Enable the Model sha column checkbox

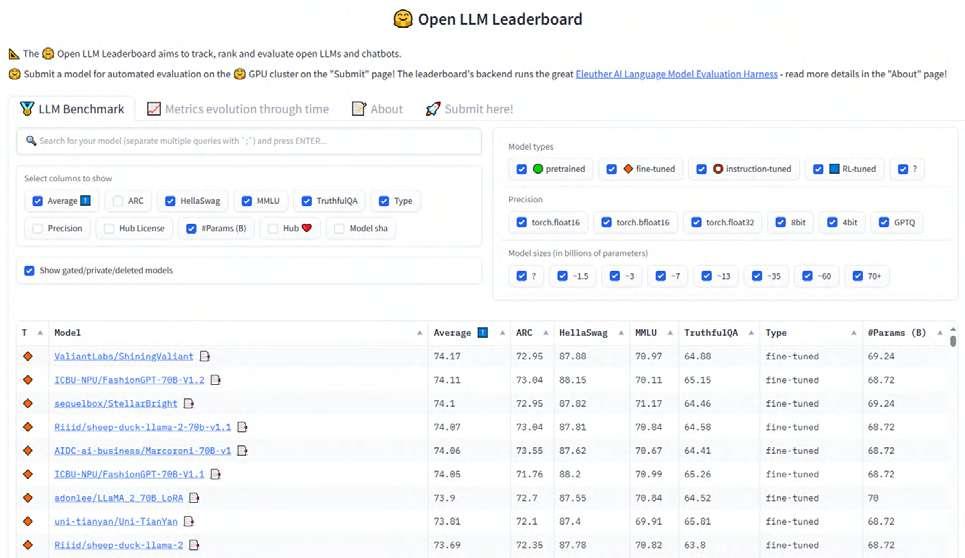tap(339, 228)
